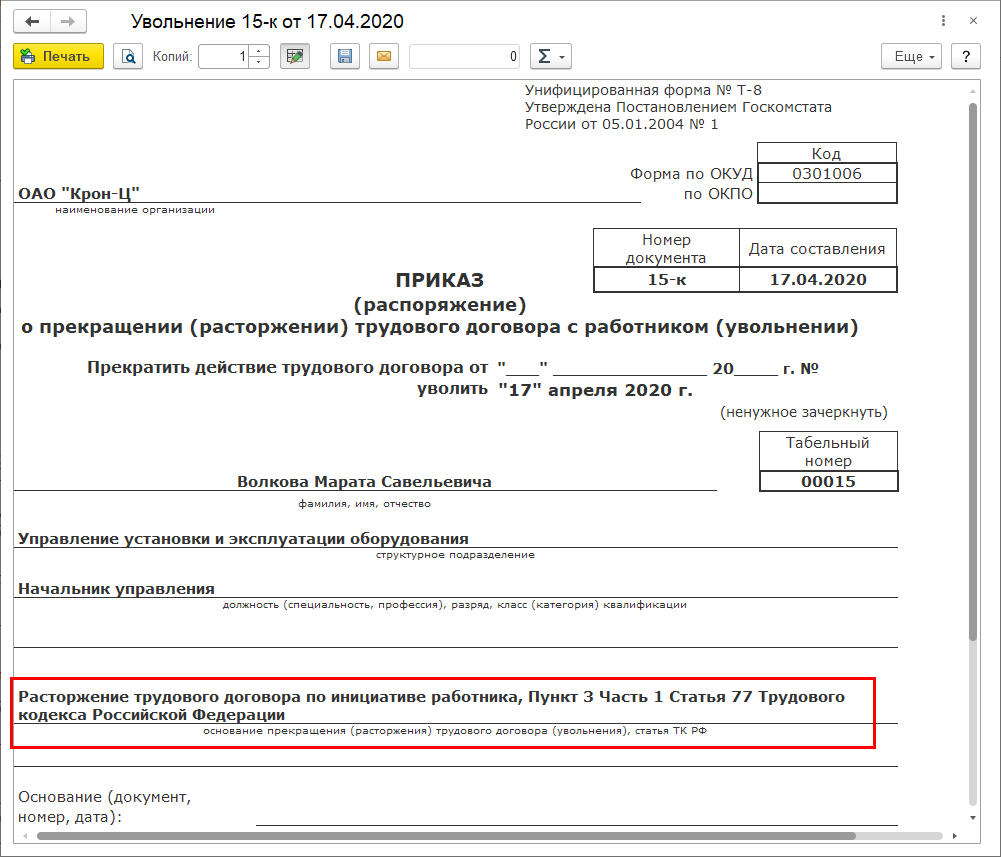Click the horizontal scrollbar right arrow
The height and width of the screenshot is (857, 1001).
coord(954,835)
